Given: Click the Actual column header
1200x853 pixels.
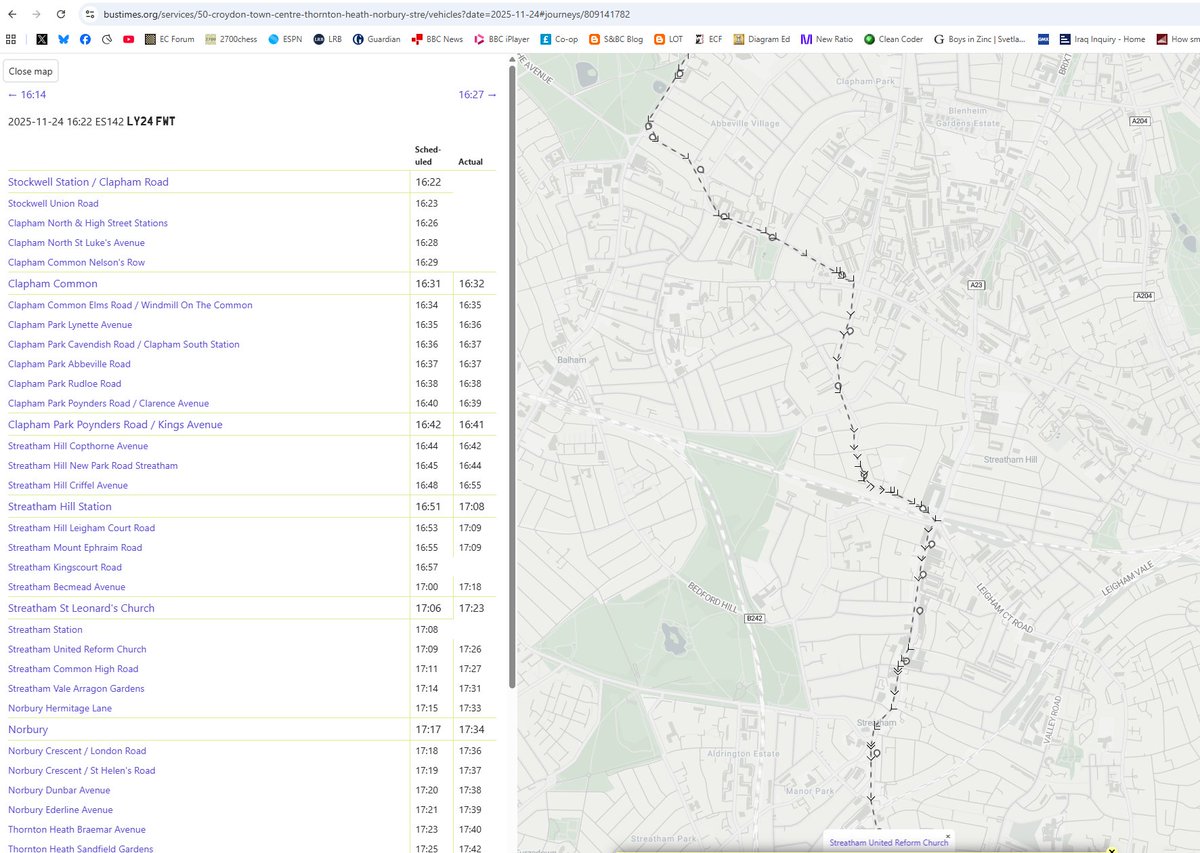Looking at the screenshot, I should (470, 162).
